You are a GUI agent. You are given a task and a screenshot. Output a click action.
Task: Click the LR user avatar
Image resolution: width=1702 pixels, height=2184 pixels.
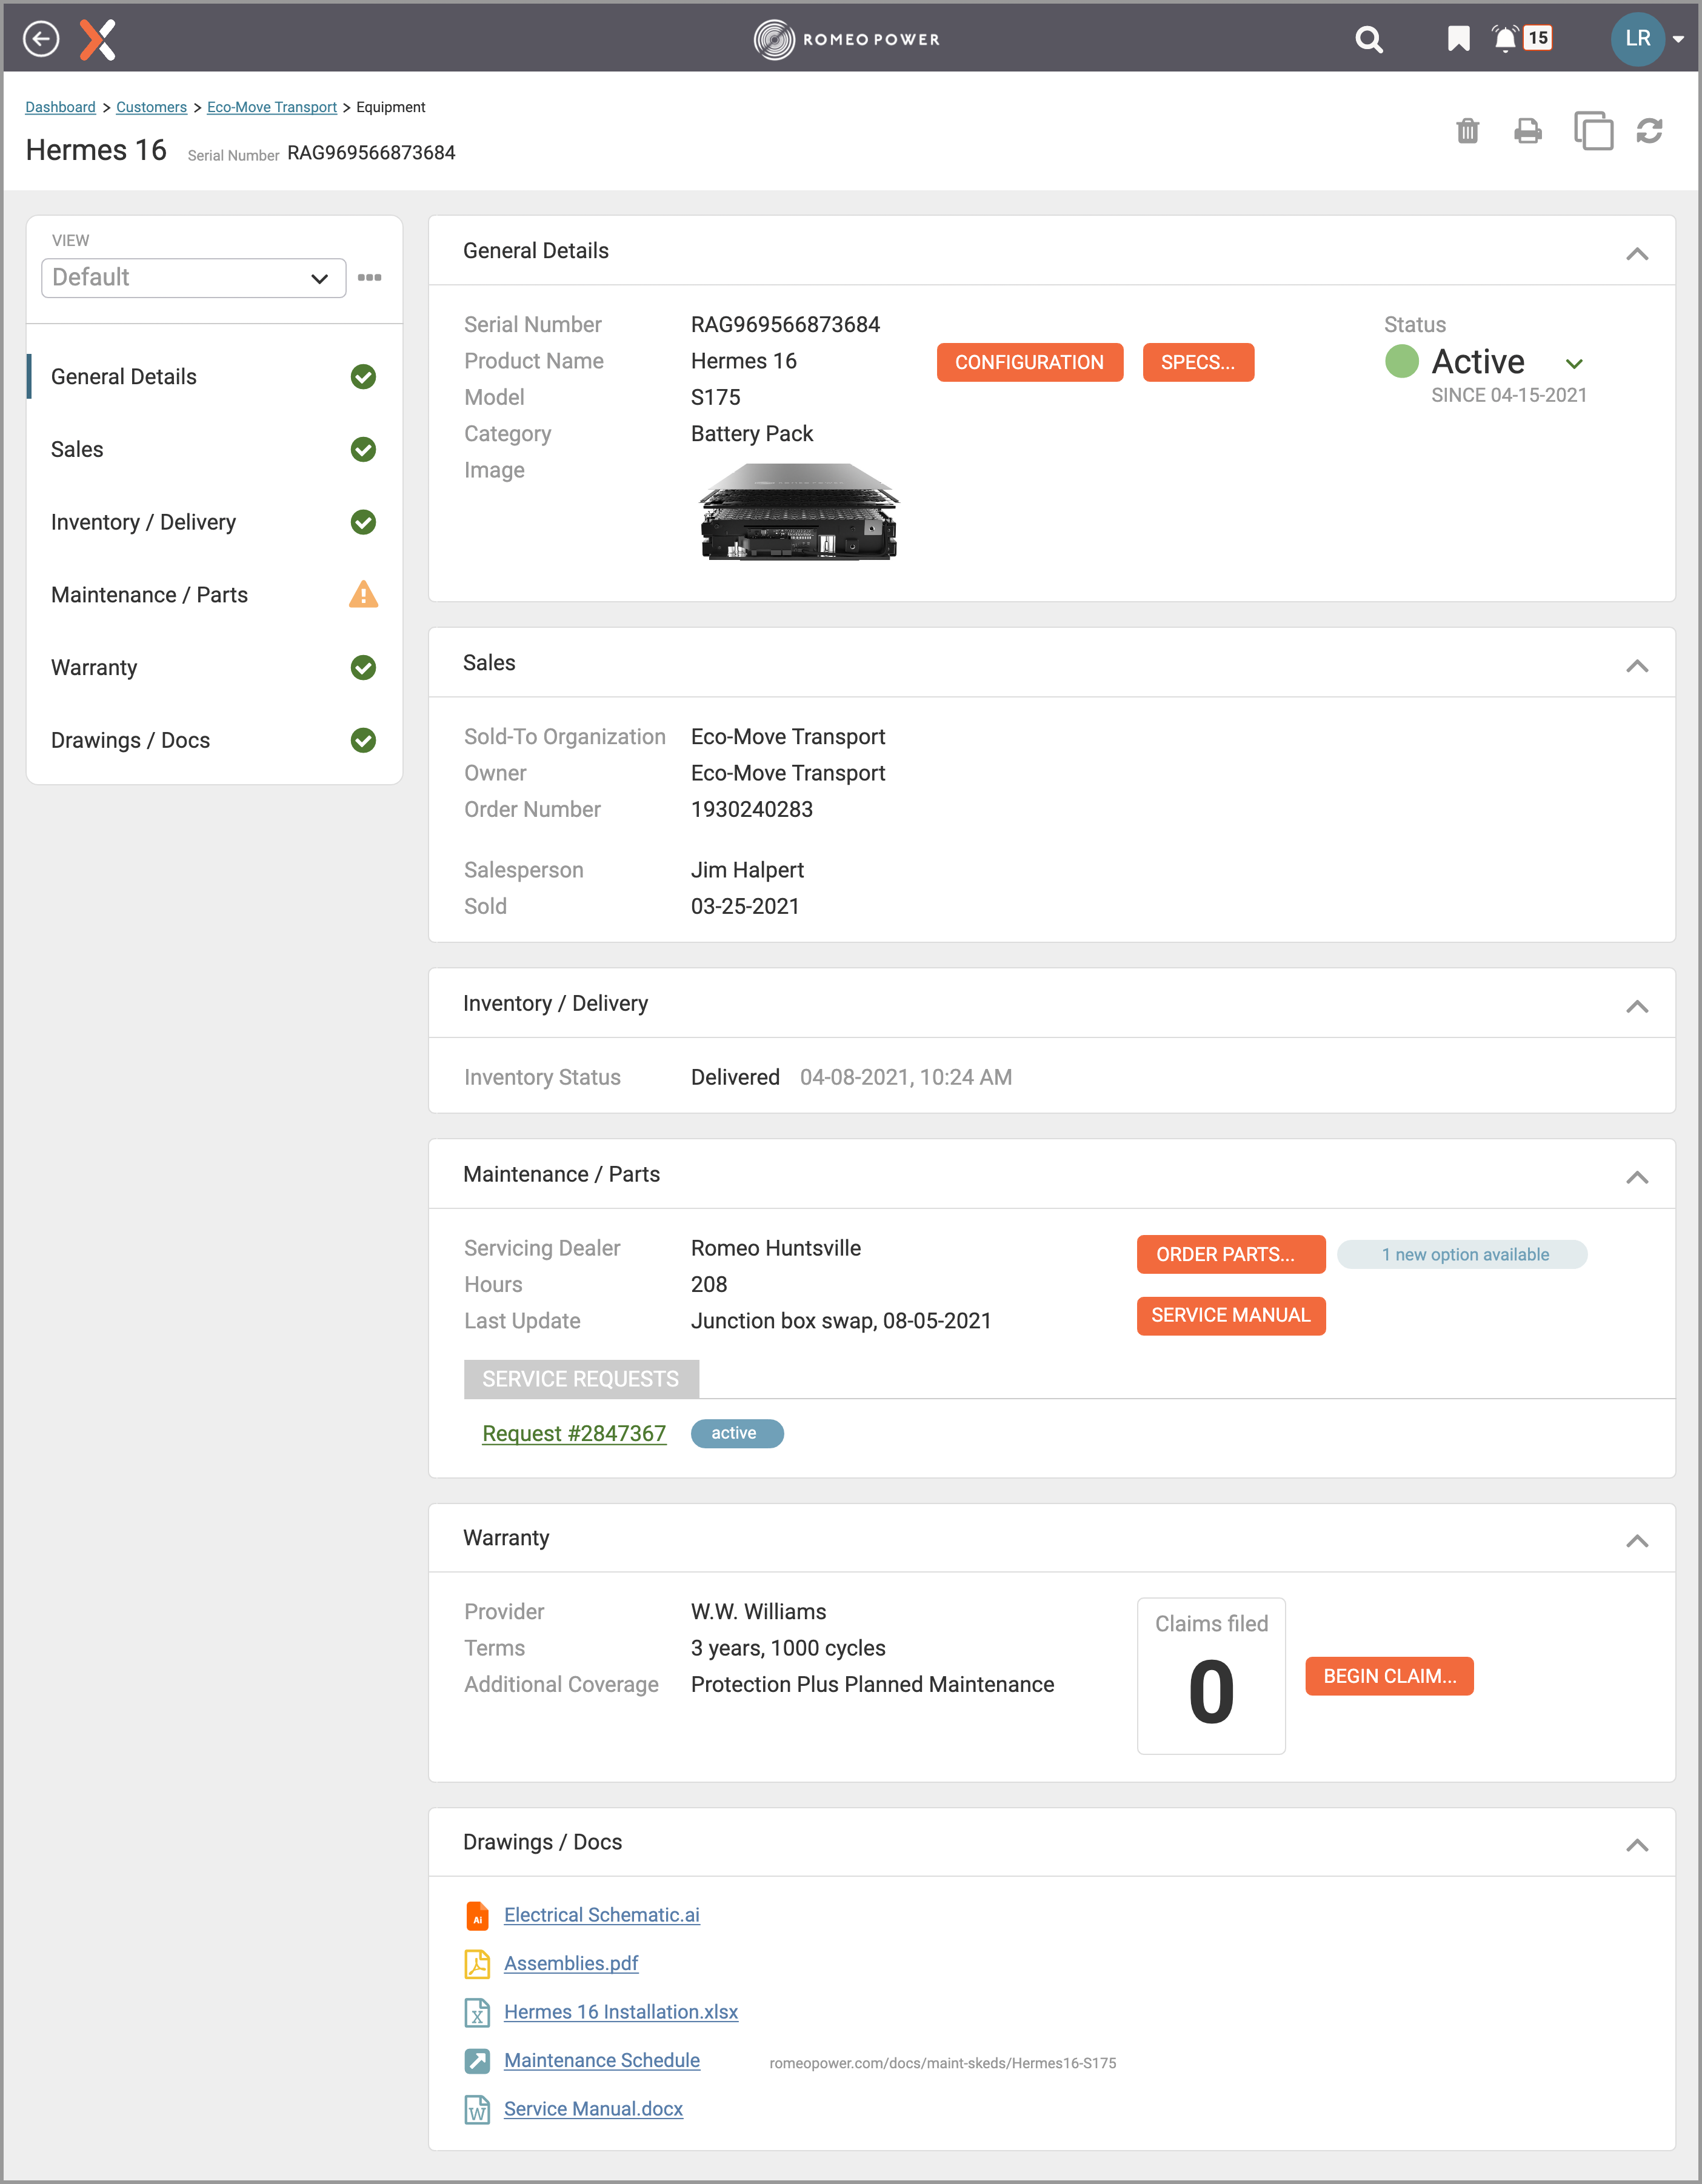(x=1637, y=39)
